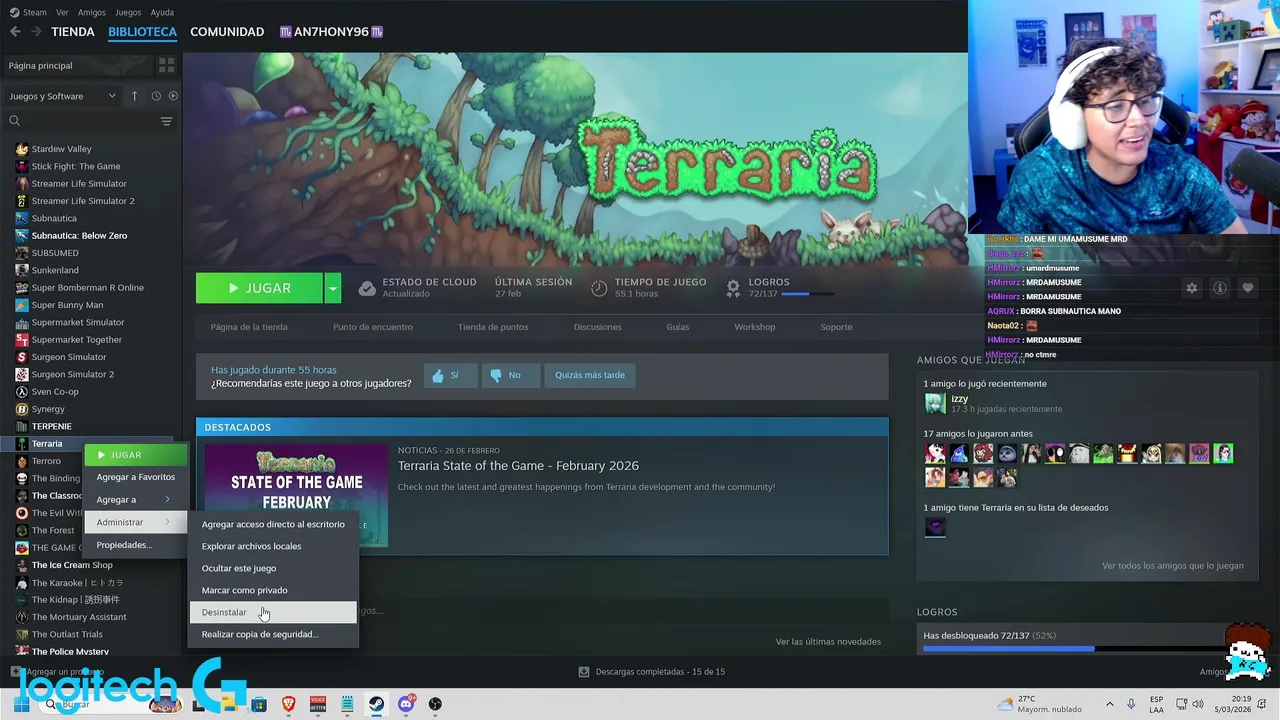
Task: Click the thumbs-down No recommendation button
Action: point(510,375)
